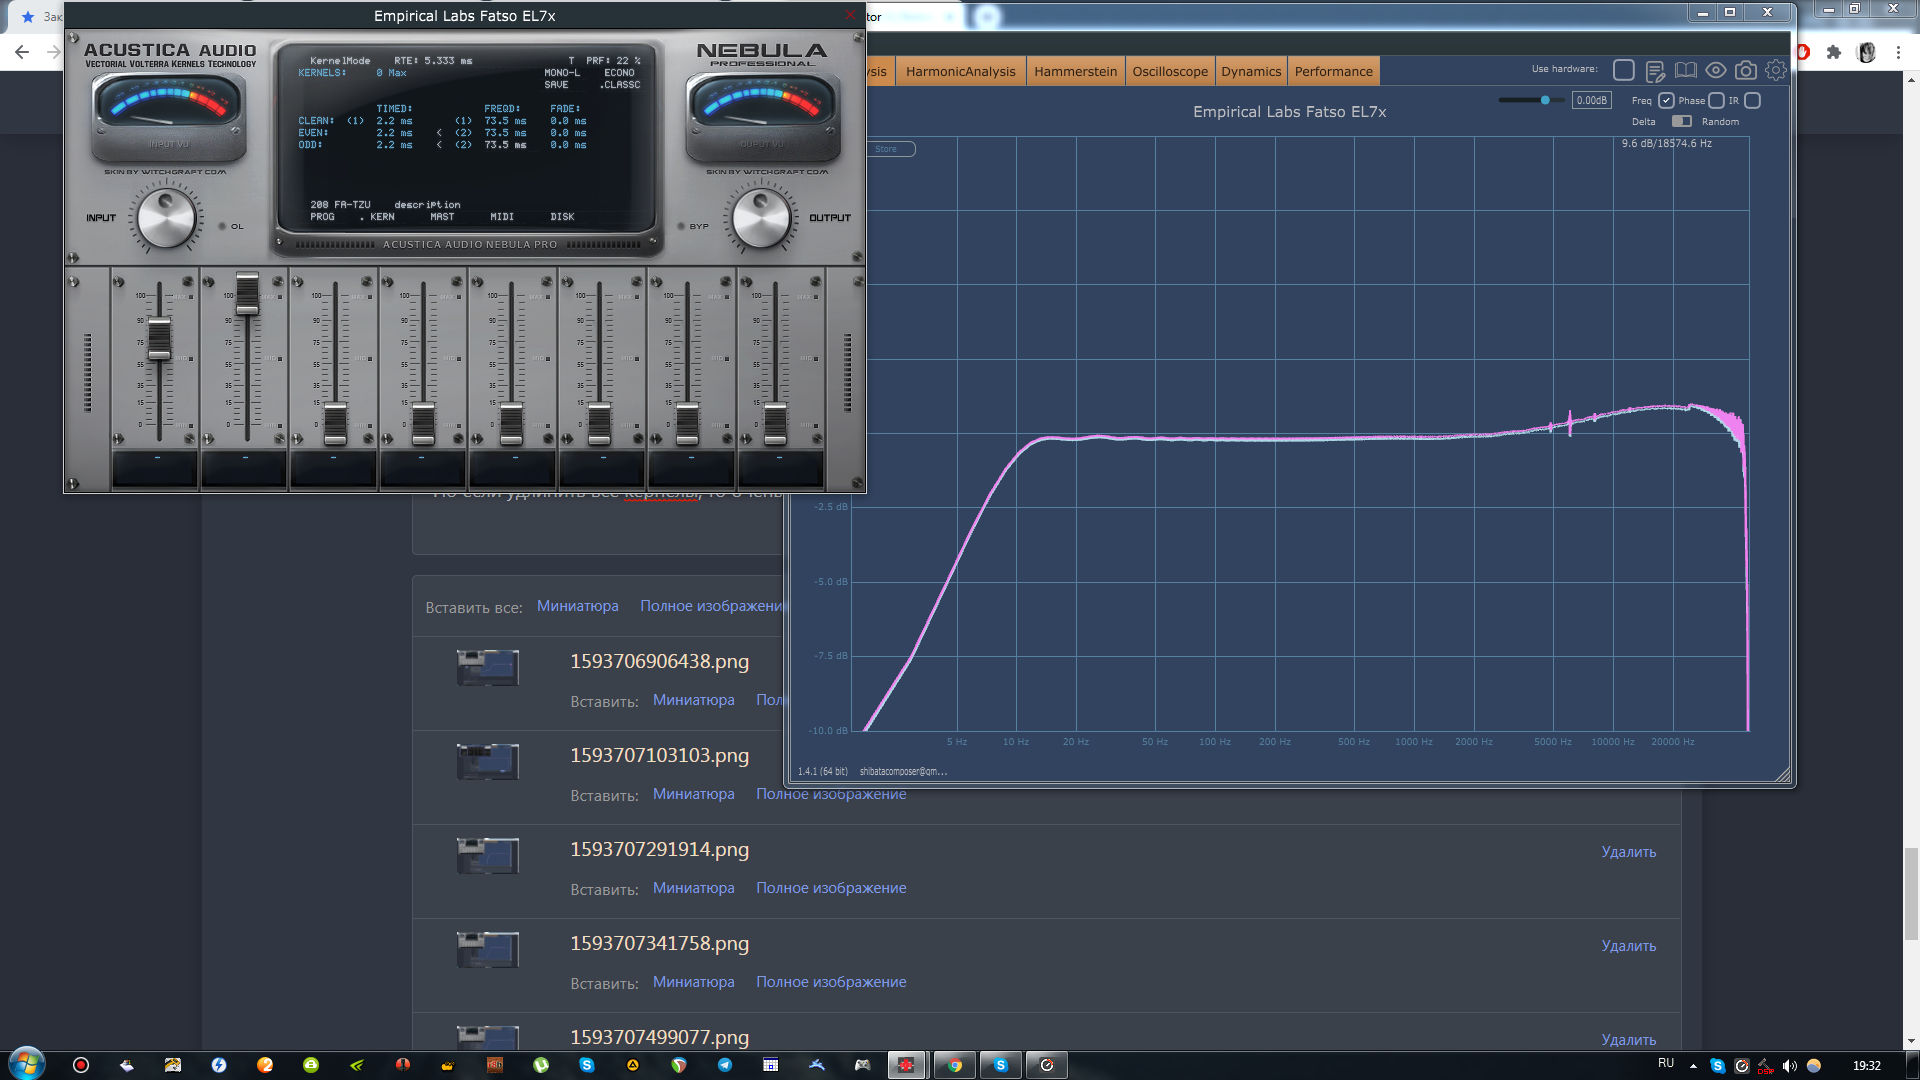Open browser extensions puzzle icon
The image size is (1920, 1080).
pyautogui.click(x=1834, y=52)
